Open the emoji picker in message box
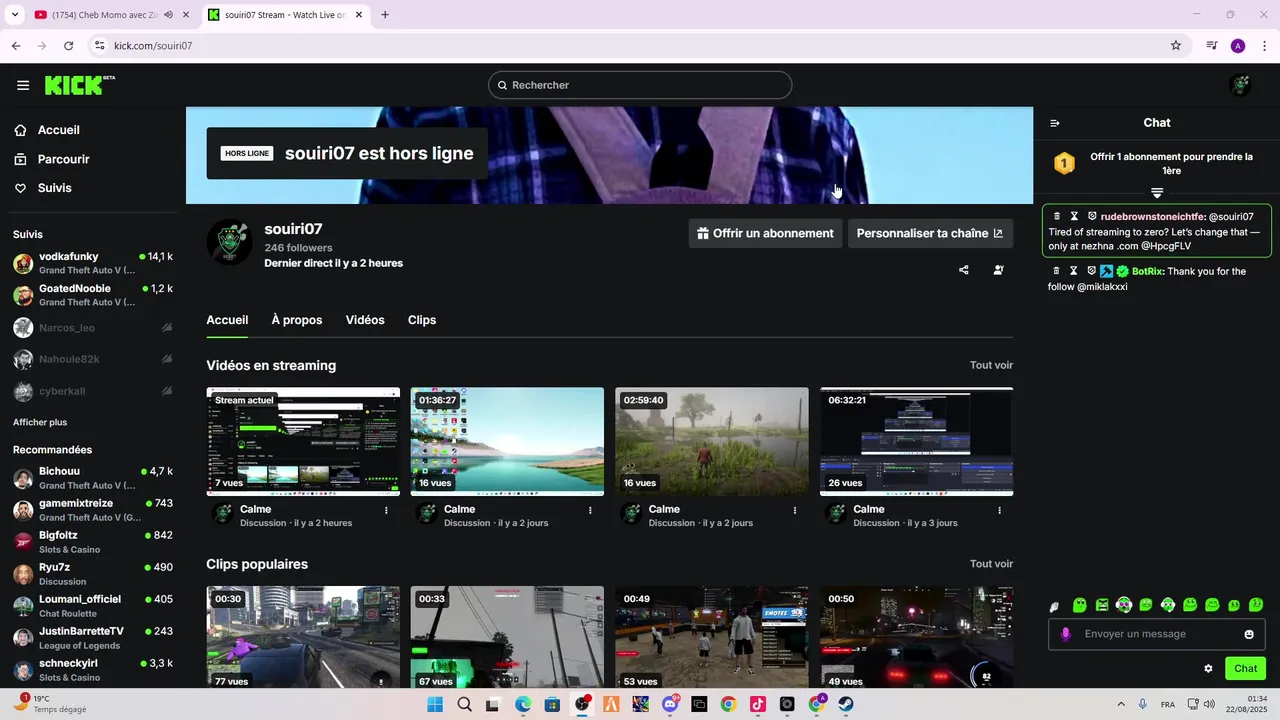Image resolution: width=1280 pixels, height=720 pixels. (x=1249, y=634)
